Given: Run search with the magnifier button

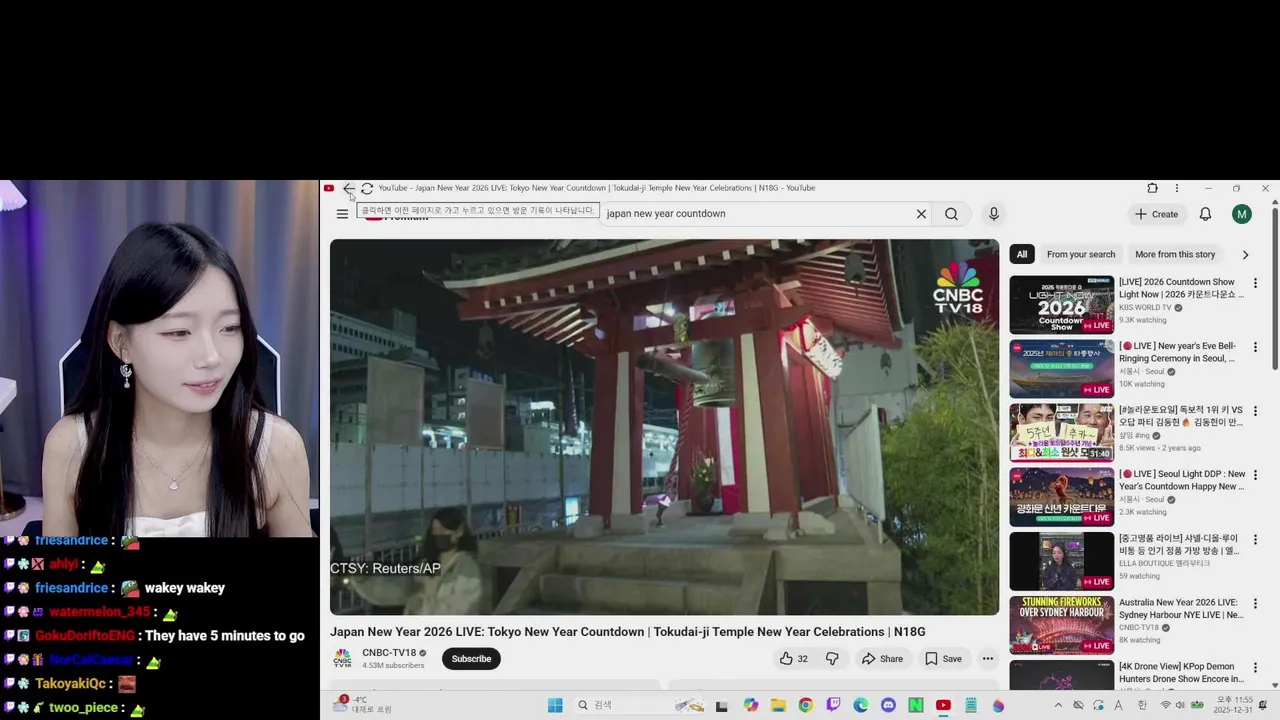Looking at the screenshot, I should pos(951,214).
